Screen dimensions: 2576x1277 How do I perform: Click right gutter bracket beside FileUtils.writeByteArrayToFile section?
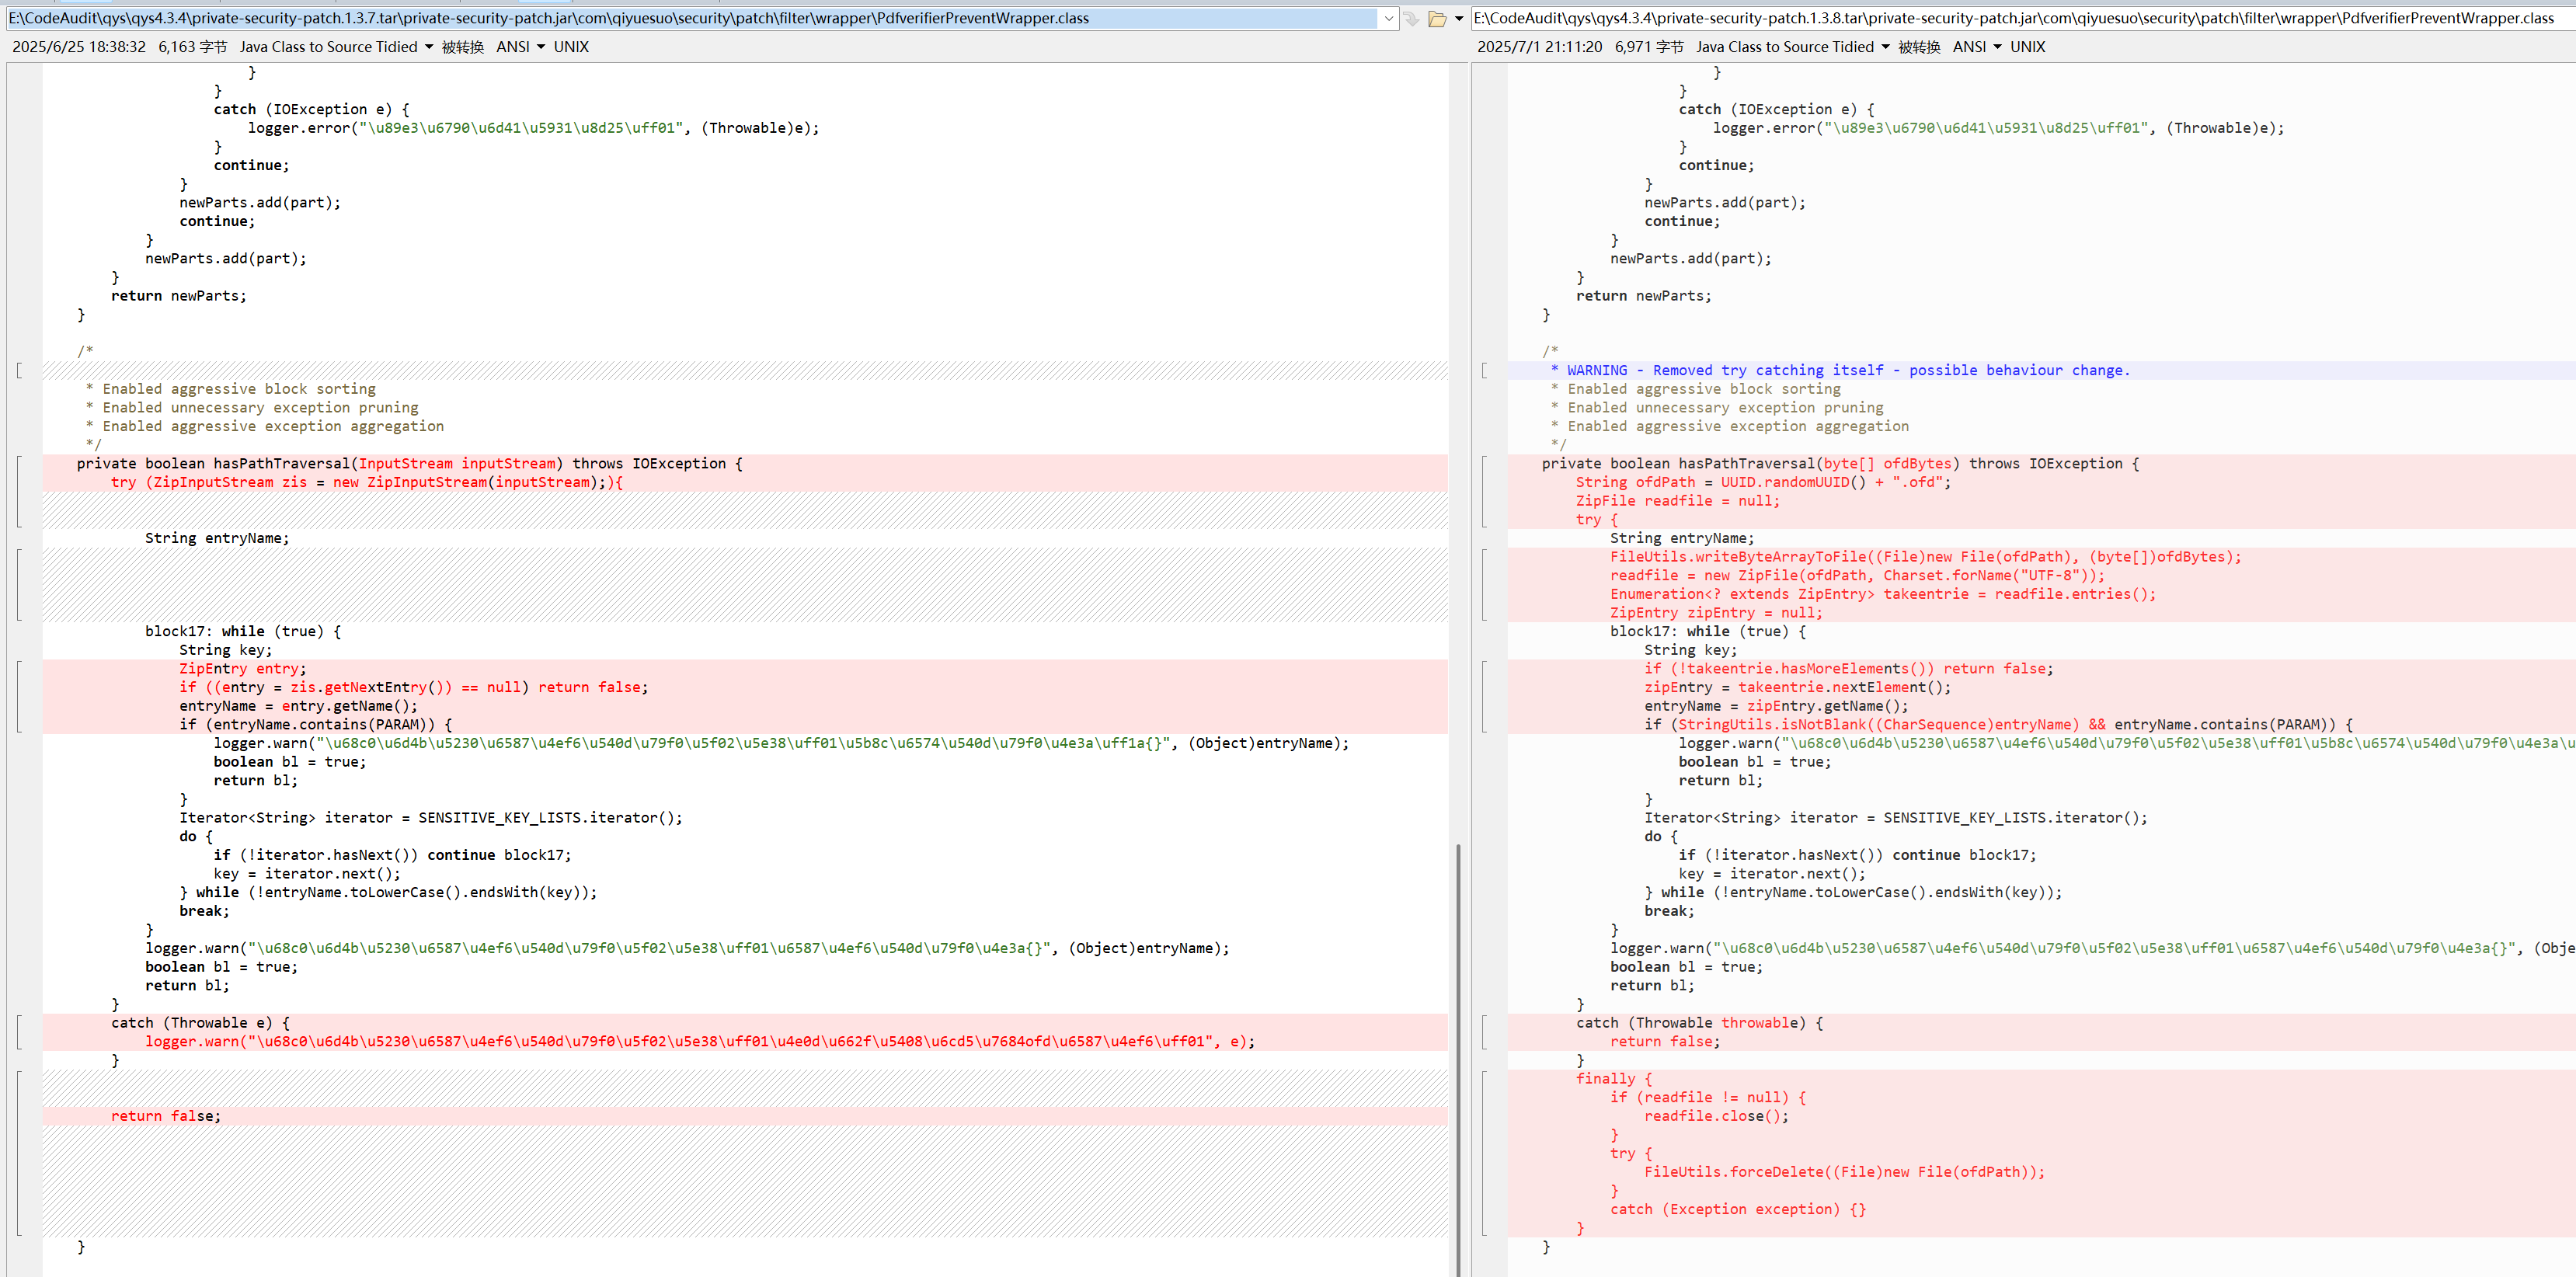pyautogui.click(x=1484, y=584)
